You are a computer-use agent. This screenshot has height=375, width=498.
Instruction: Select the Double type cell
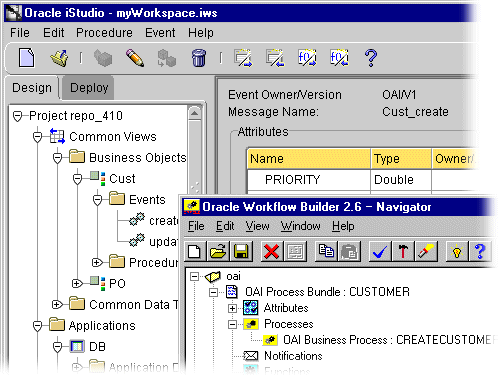click(401, 180)
